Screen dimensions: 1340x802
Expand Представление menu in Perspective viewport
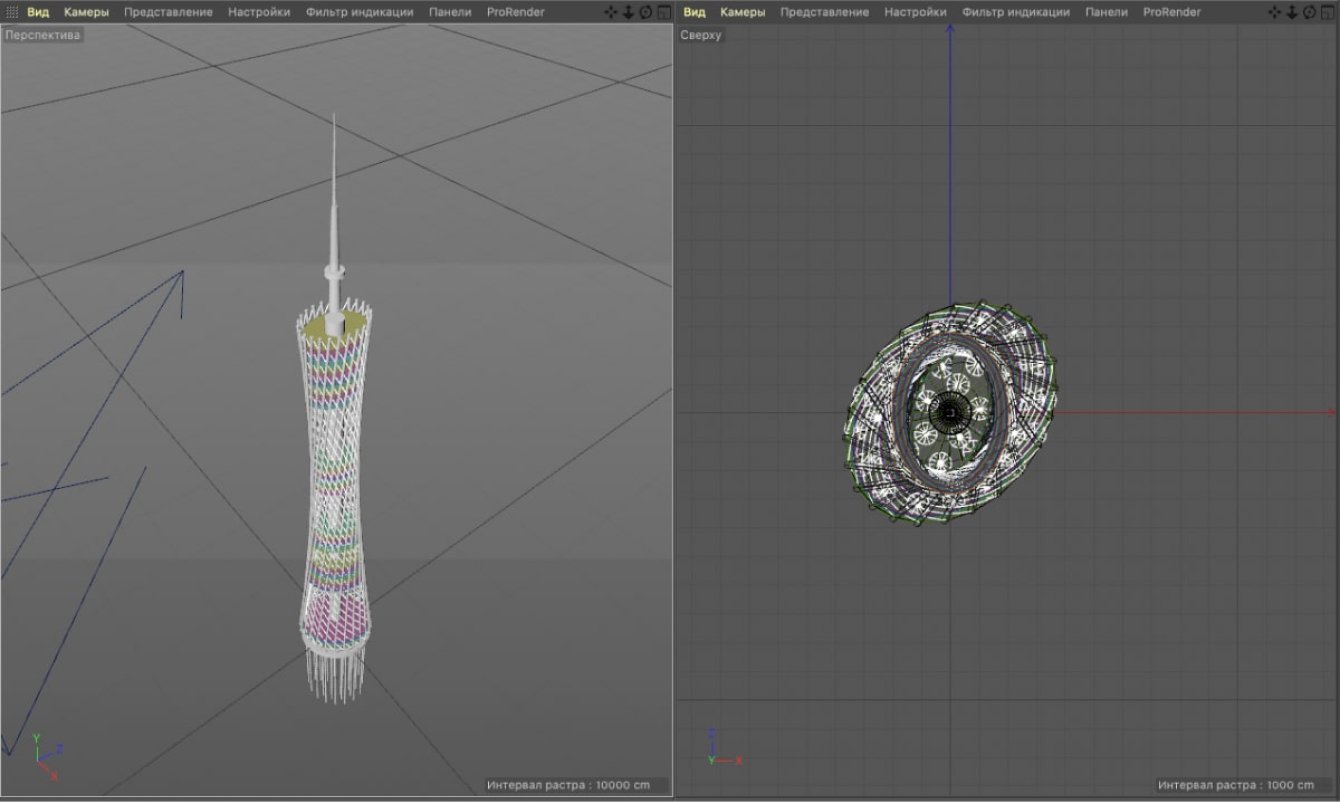pyautogui.click(x=168, y=12)
